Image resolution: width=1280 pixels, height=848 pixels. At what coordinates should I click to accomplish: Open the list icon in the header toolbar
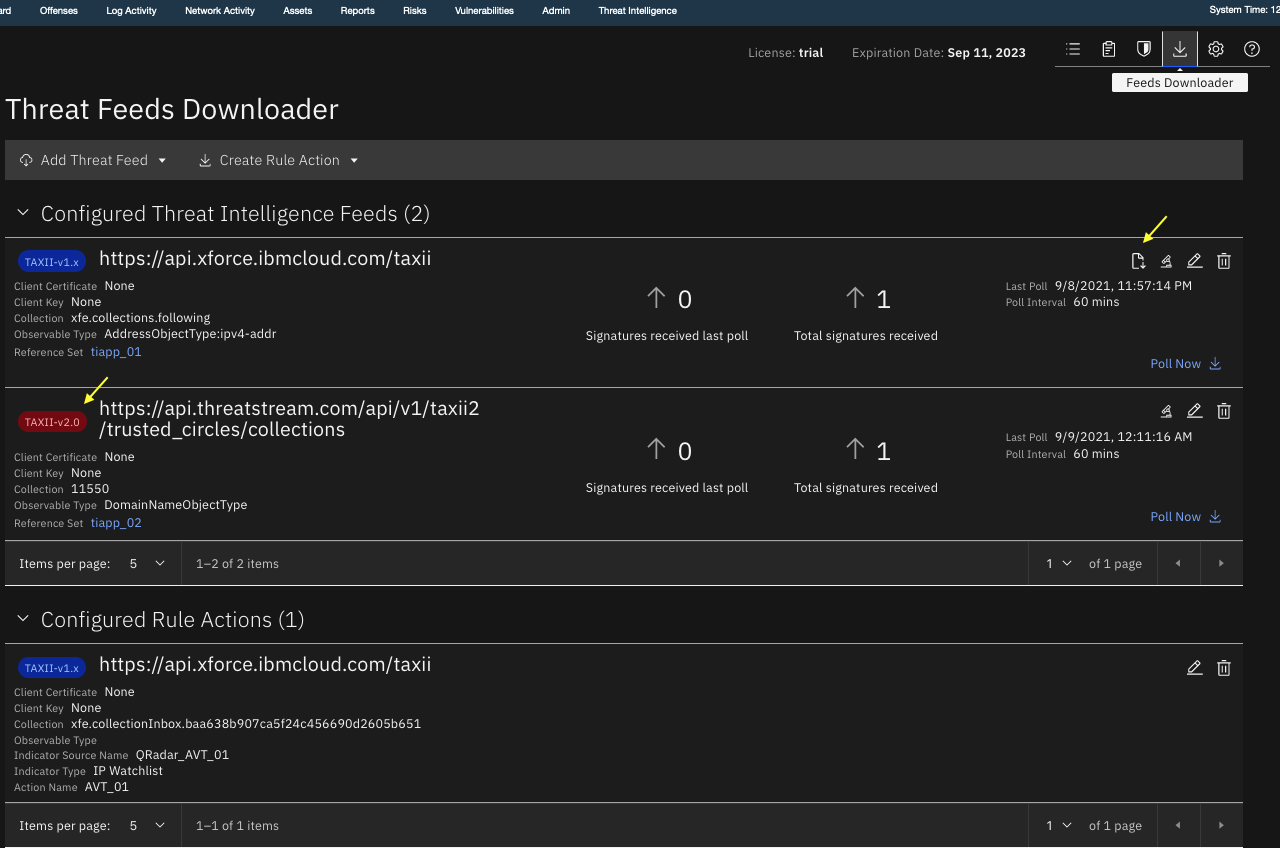1072,48
